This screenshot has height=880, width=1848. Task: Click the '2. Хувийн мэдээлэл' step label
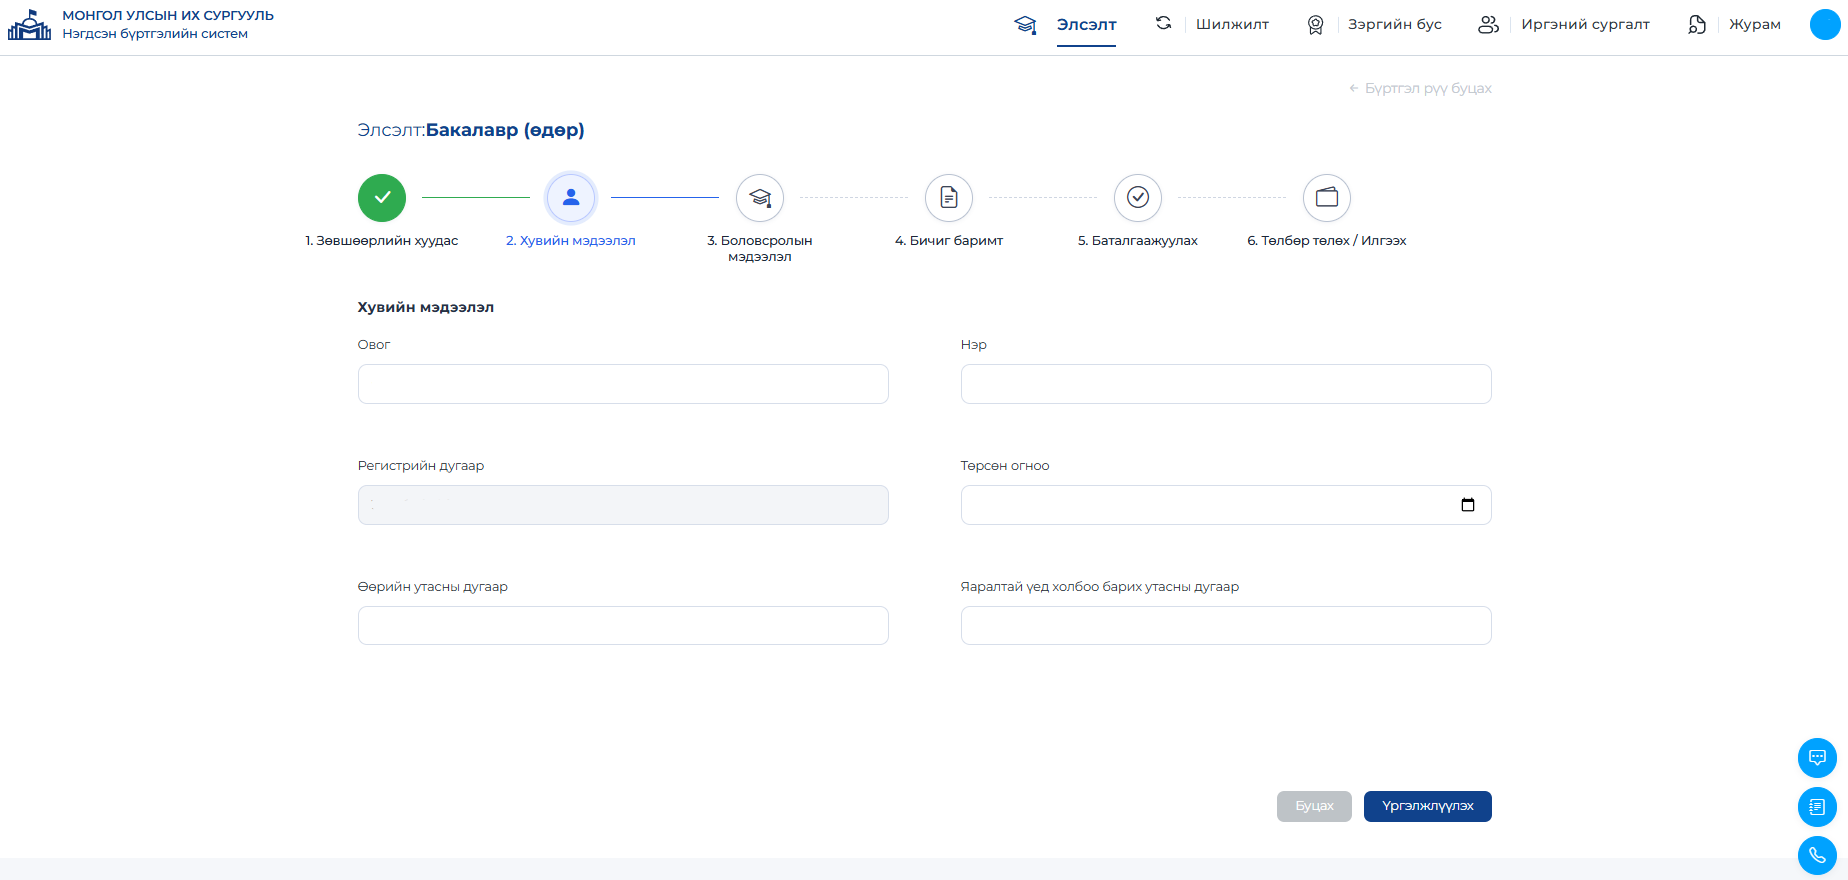[571, 241]
